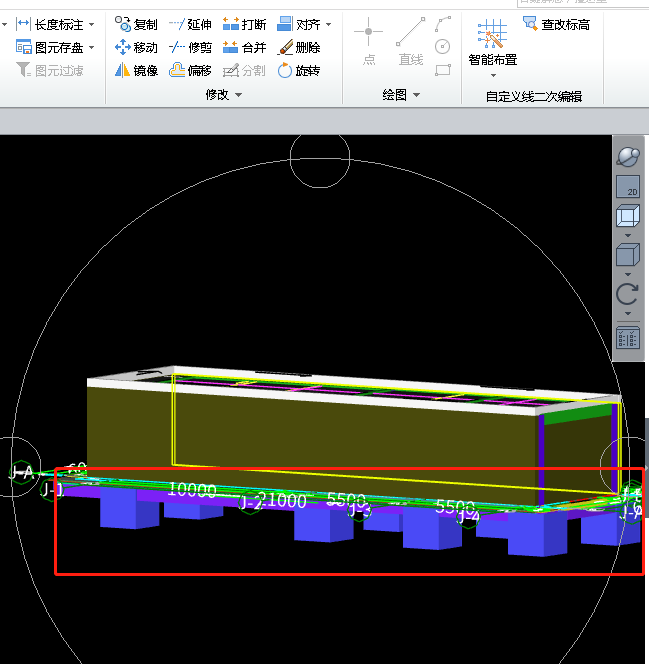Image resolution: width=649 pixels, height=664 pixels.
Task: Select the circle drawing tool
Action: [443, 47]
